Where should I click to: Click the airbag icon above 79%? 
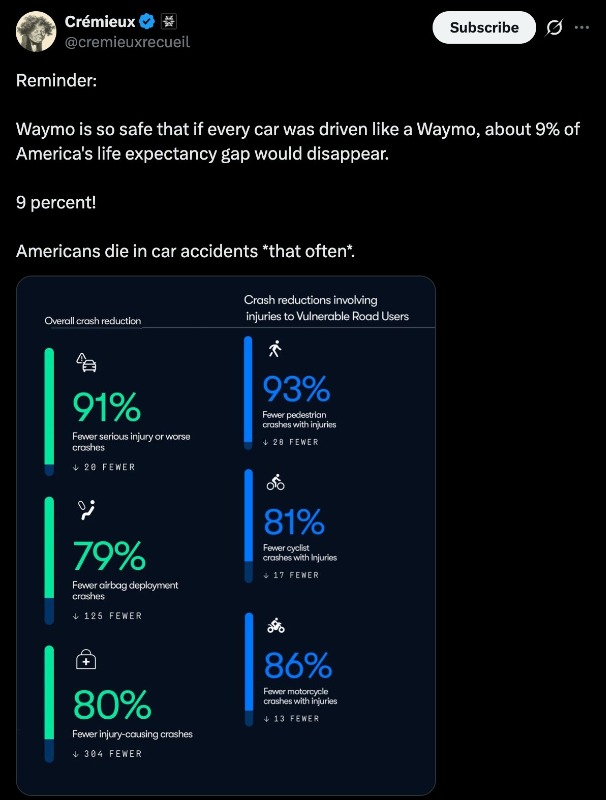(x=87, y=510)
